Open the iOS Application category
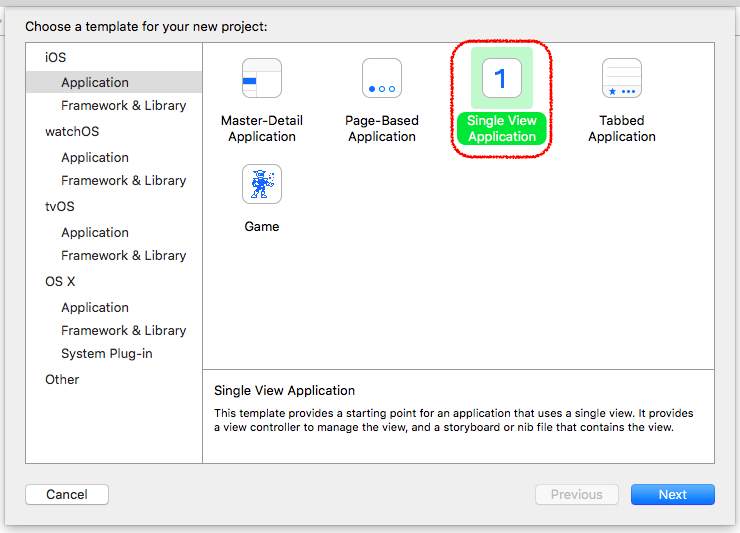The width and height of the screenshot is (740, 533). point(114,82)
